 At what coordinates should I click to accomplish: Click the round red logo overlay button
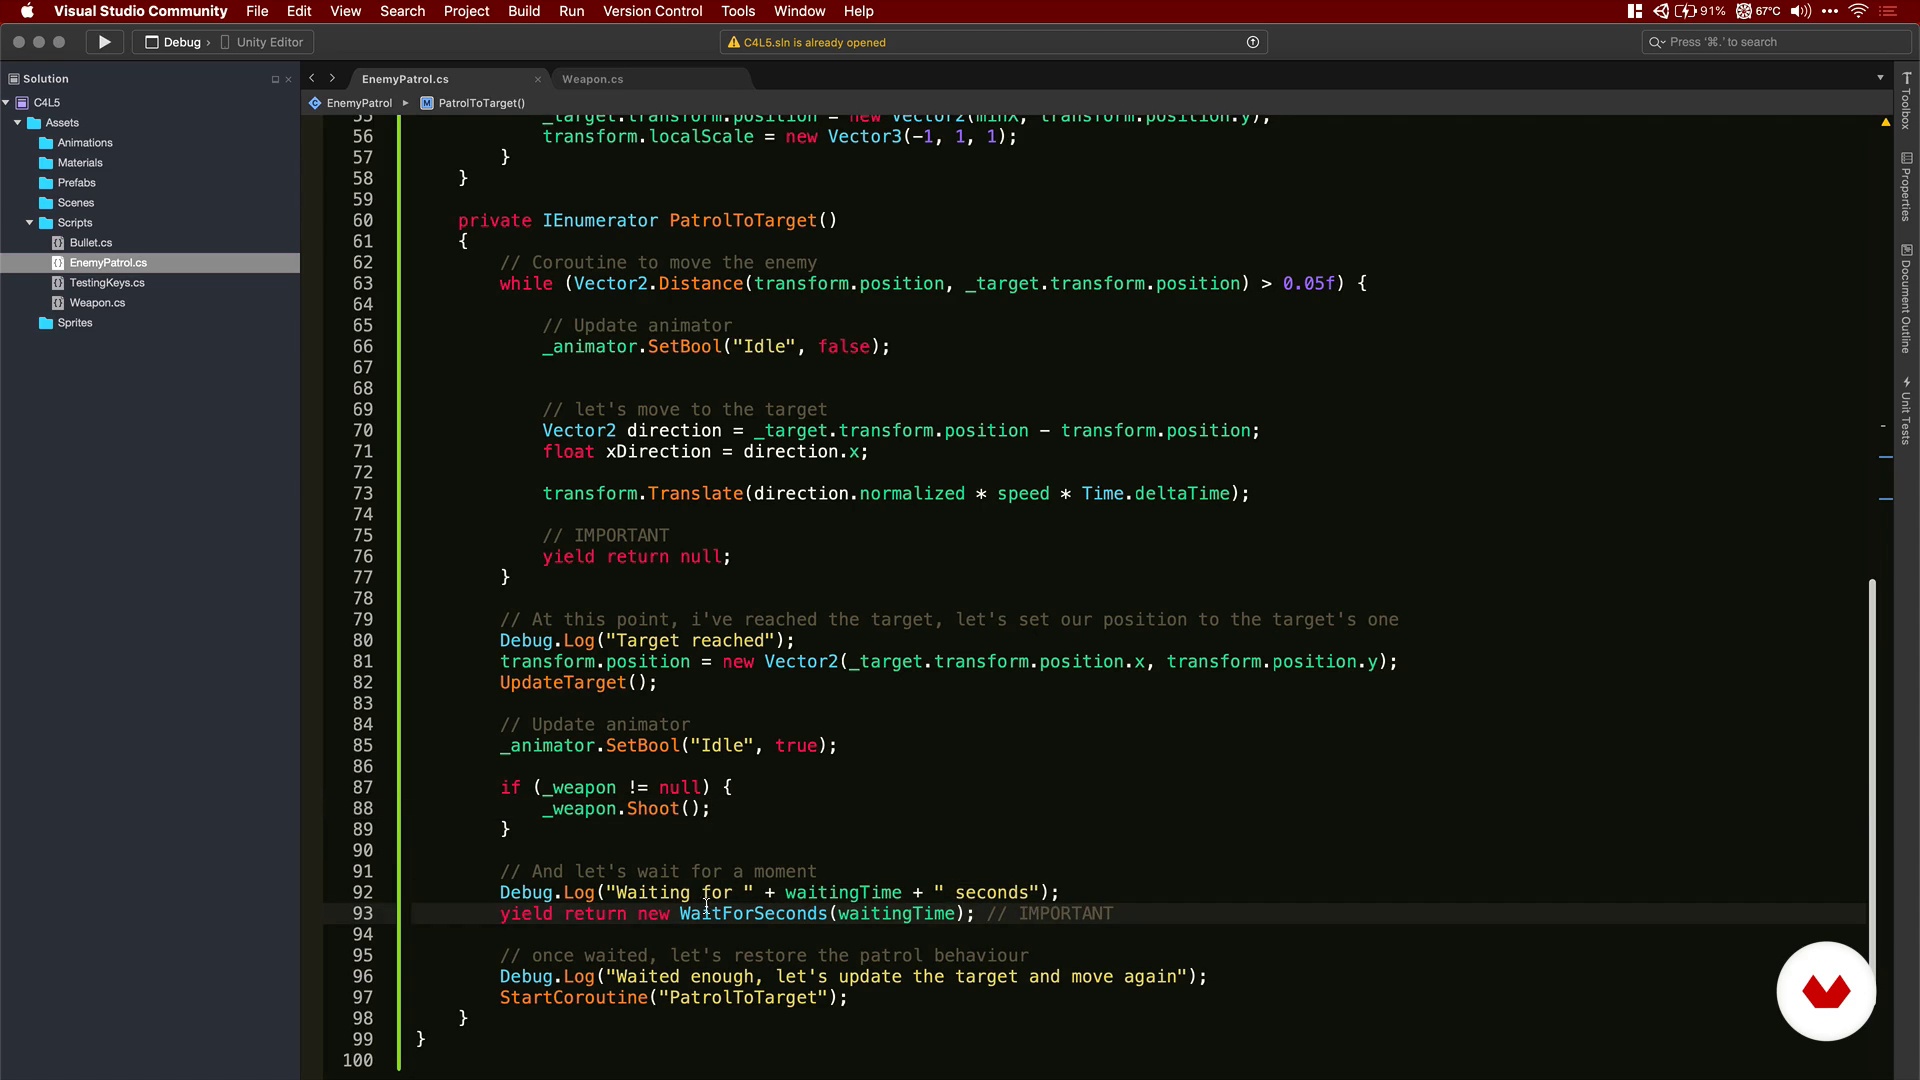pos(1826,991)
